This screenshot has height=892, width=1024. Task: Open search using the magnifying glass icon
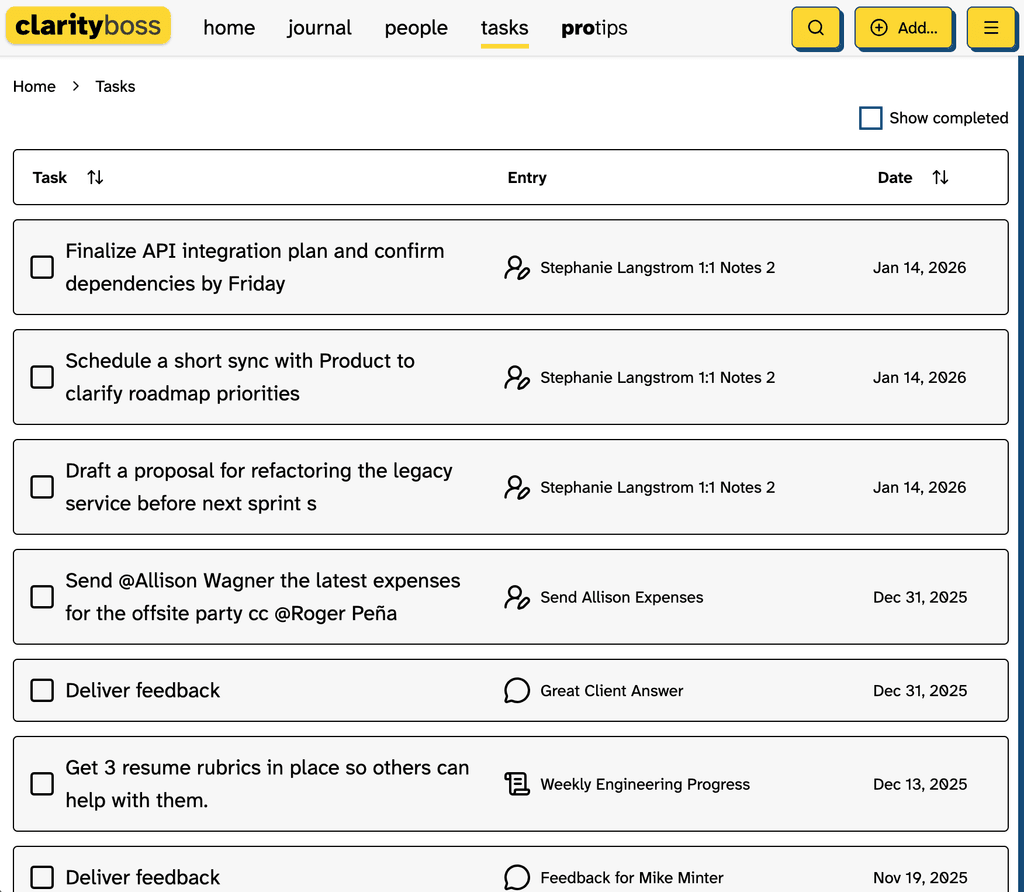[816, 28]
